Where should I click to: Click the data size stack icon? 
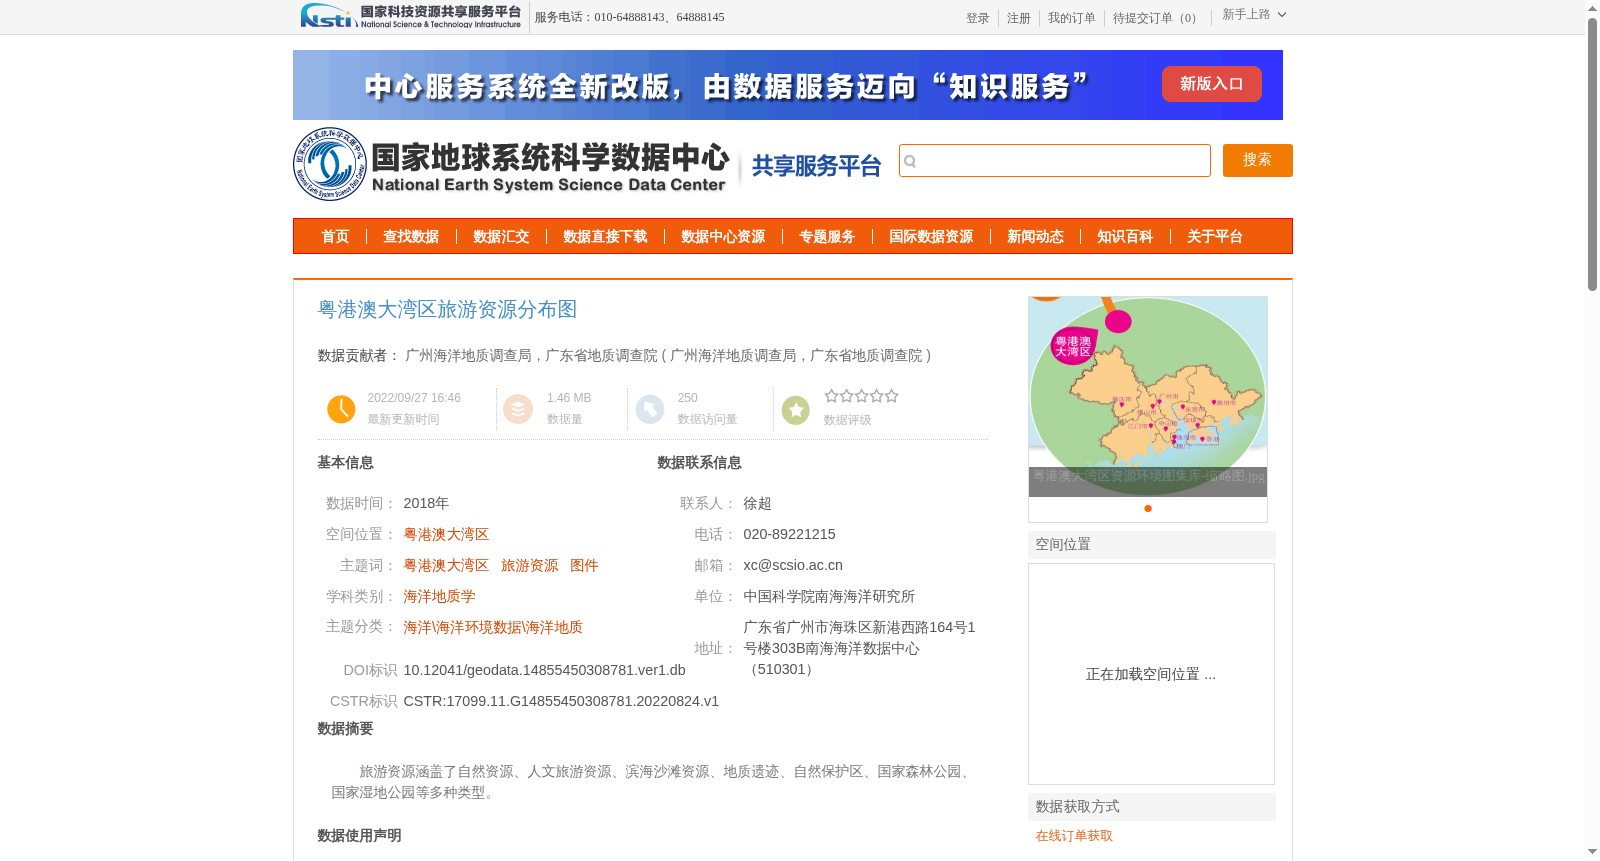coord(518,409)
